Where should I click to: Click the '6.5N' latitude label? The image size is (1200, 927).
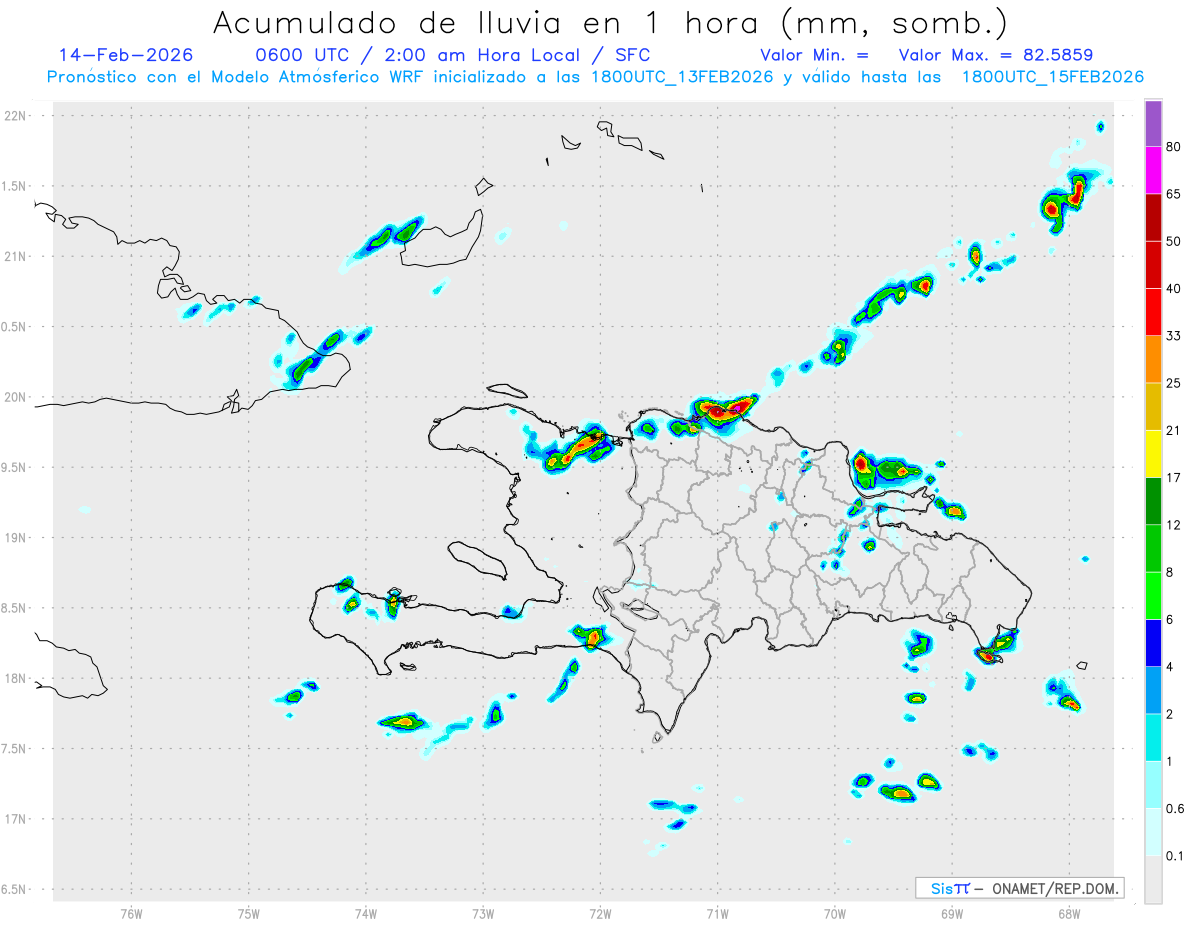15,889
